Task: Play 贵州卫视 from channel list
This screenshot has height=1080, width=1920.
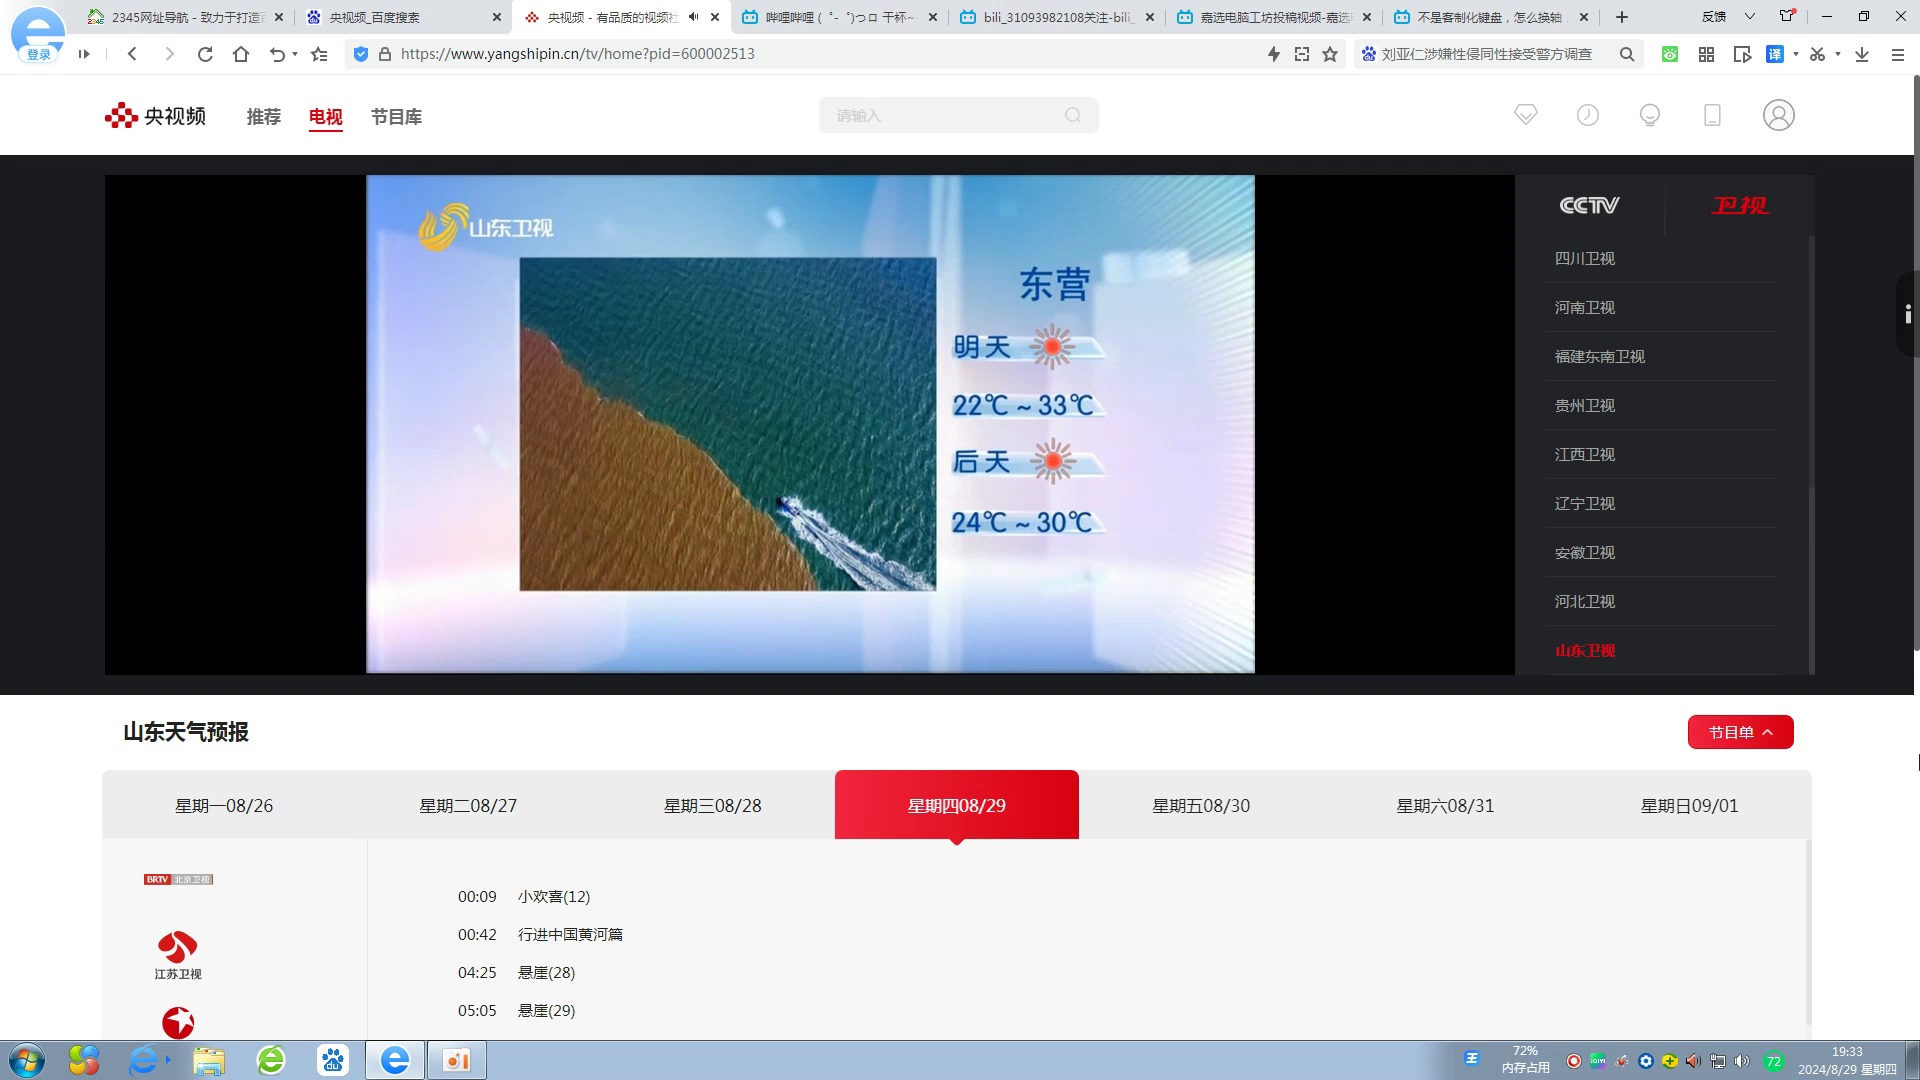Action: (x=1585, y=405)
